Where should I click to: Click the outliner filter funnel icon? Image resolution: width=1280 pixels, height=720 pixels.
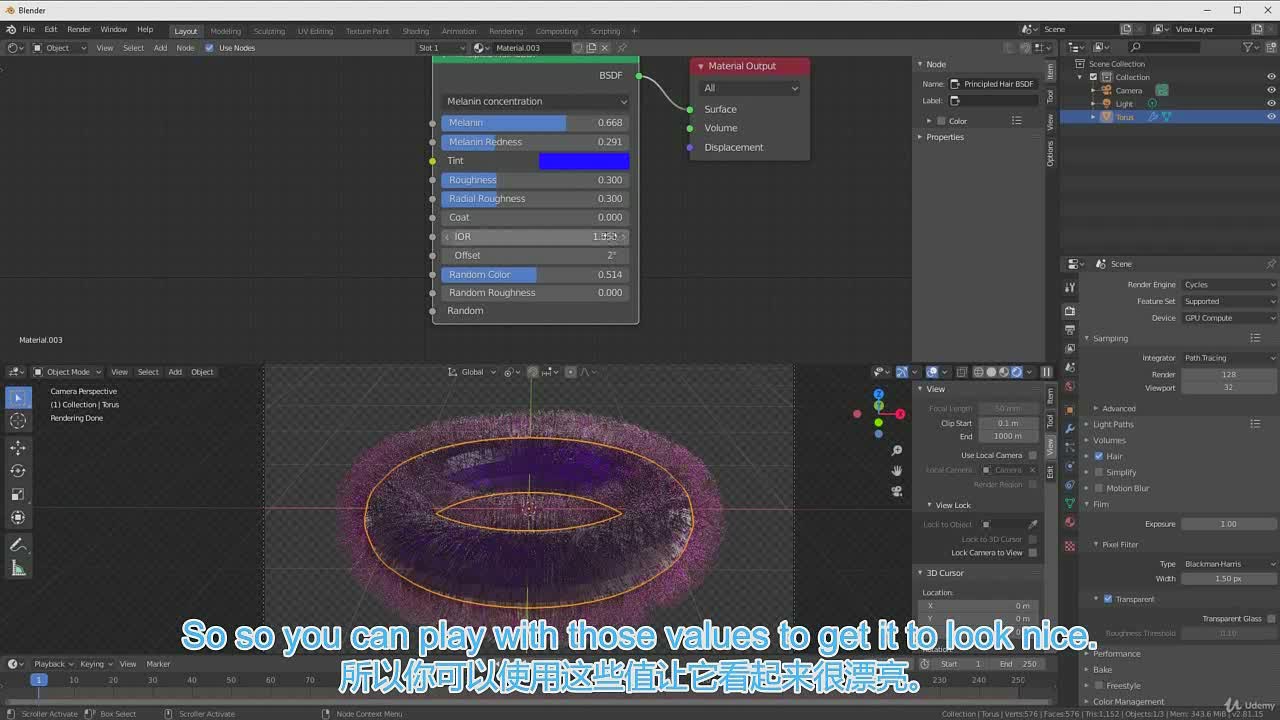(1249, 47)
